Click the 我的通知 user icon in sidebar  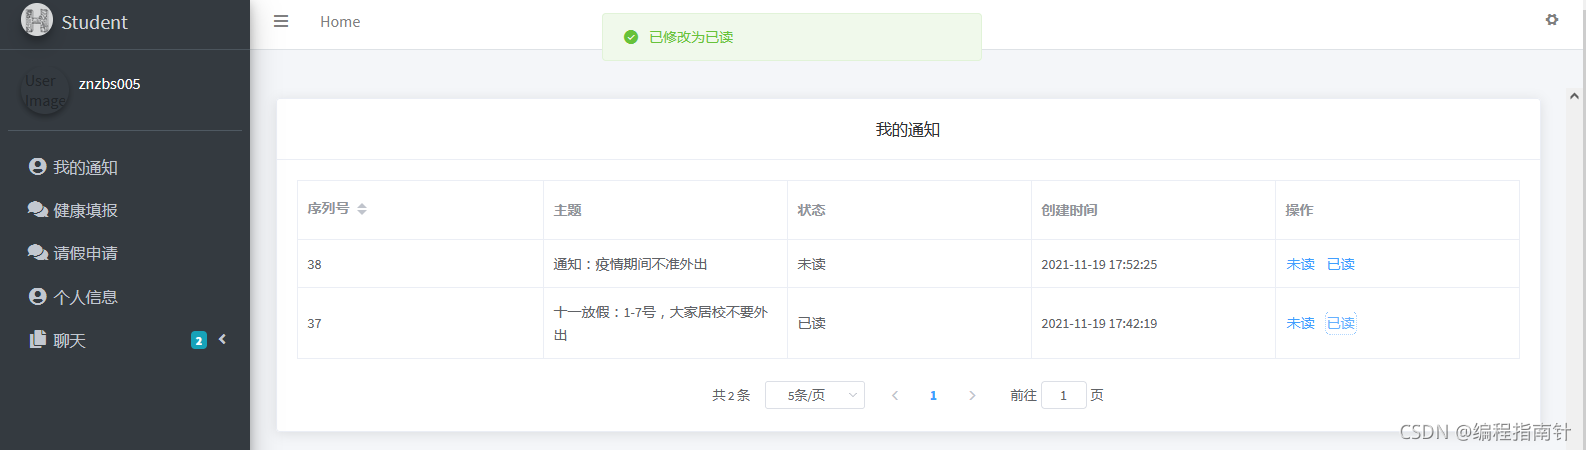pos(37,166)
